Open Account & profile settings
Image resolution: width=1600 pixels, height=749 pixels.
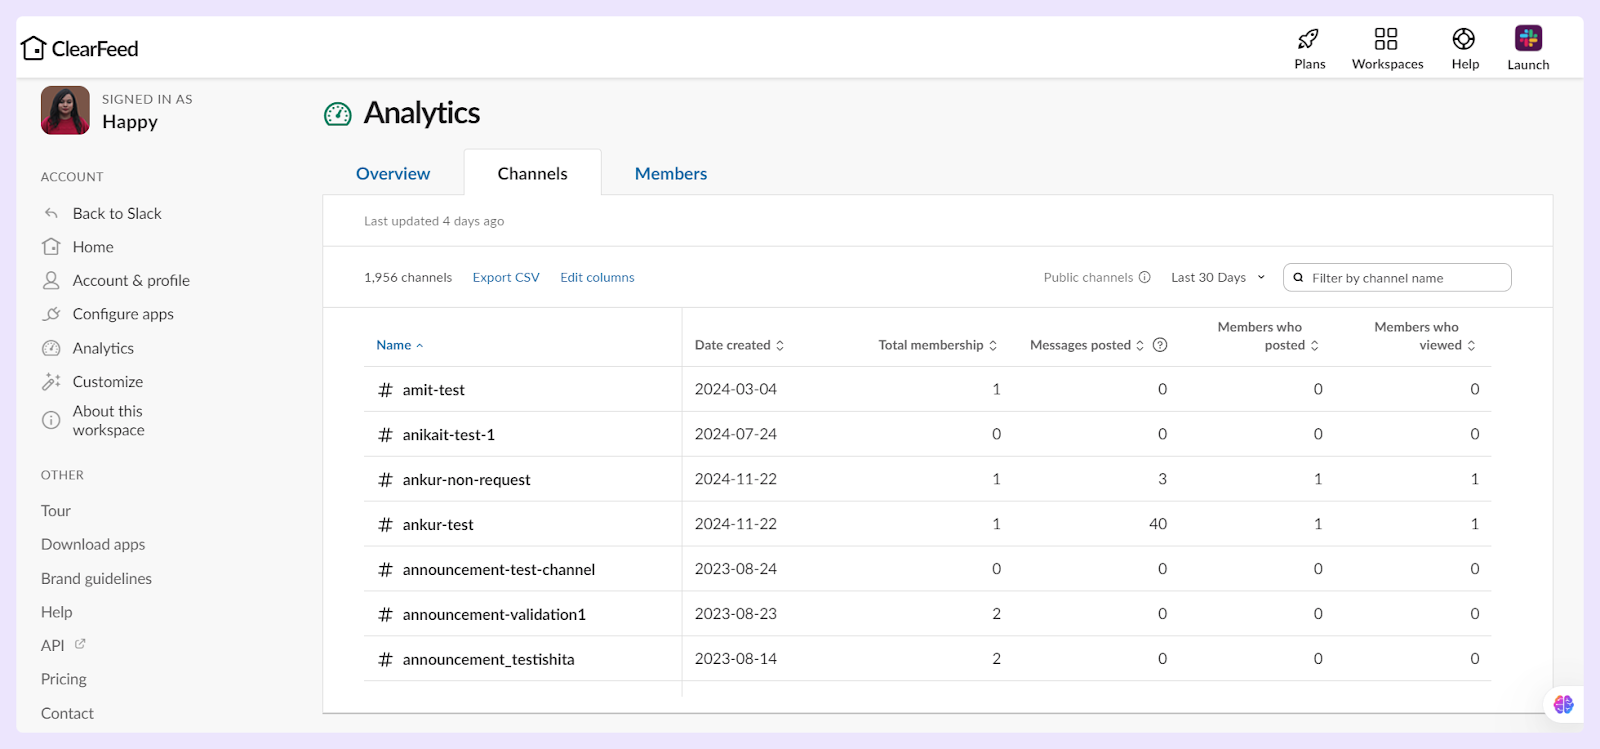pyautogui.click(x=131, y=281)
